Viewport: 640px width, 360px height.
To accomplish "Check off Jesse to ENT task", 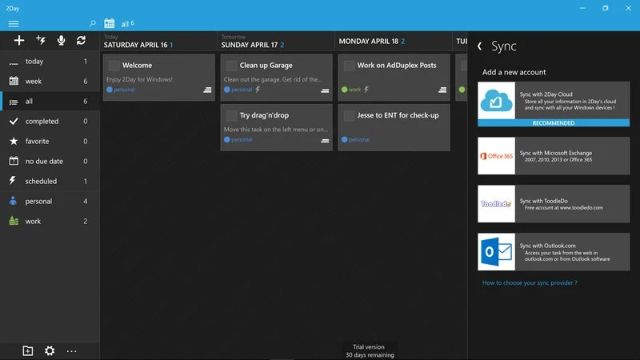I will click(x=349, y=116).
